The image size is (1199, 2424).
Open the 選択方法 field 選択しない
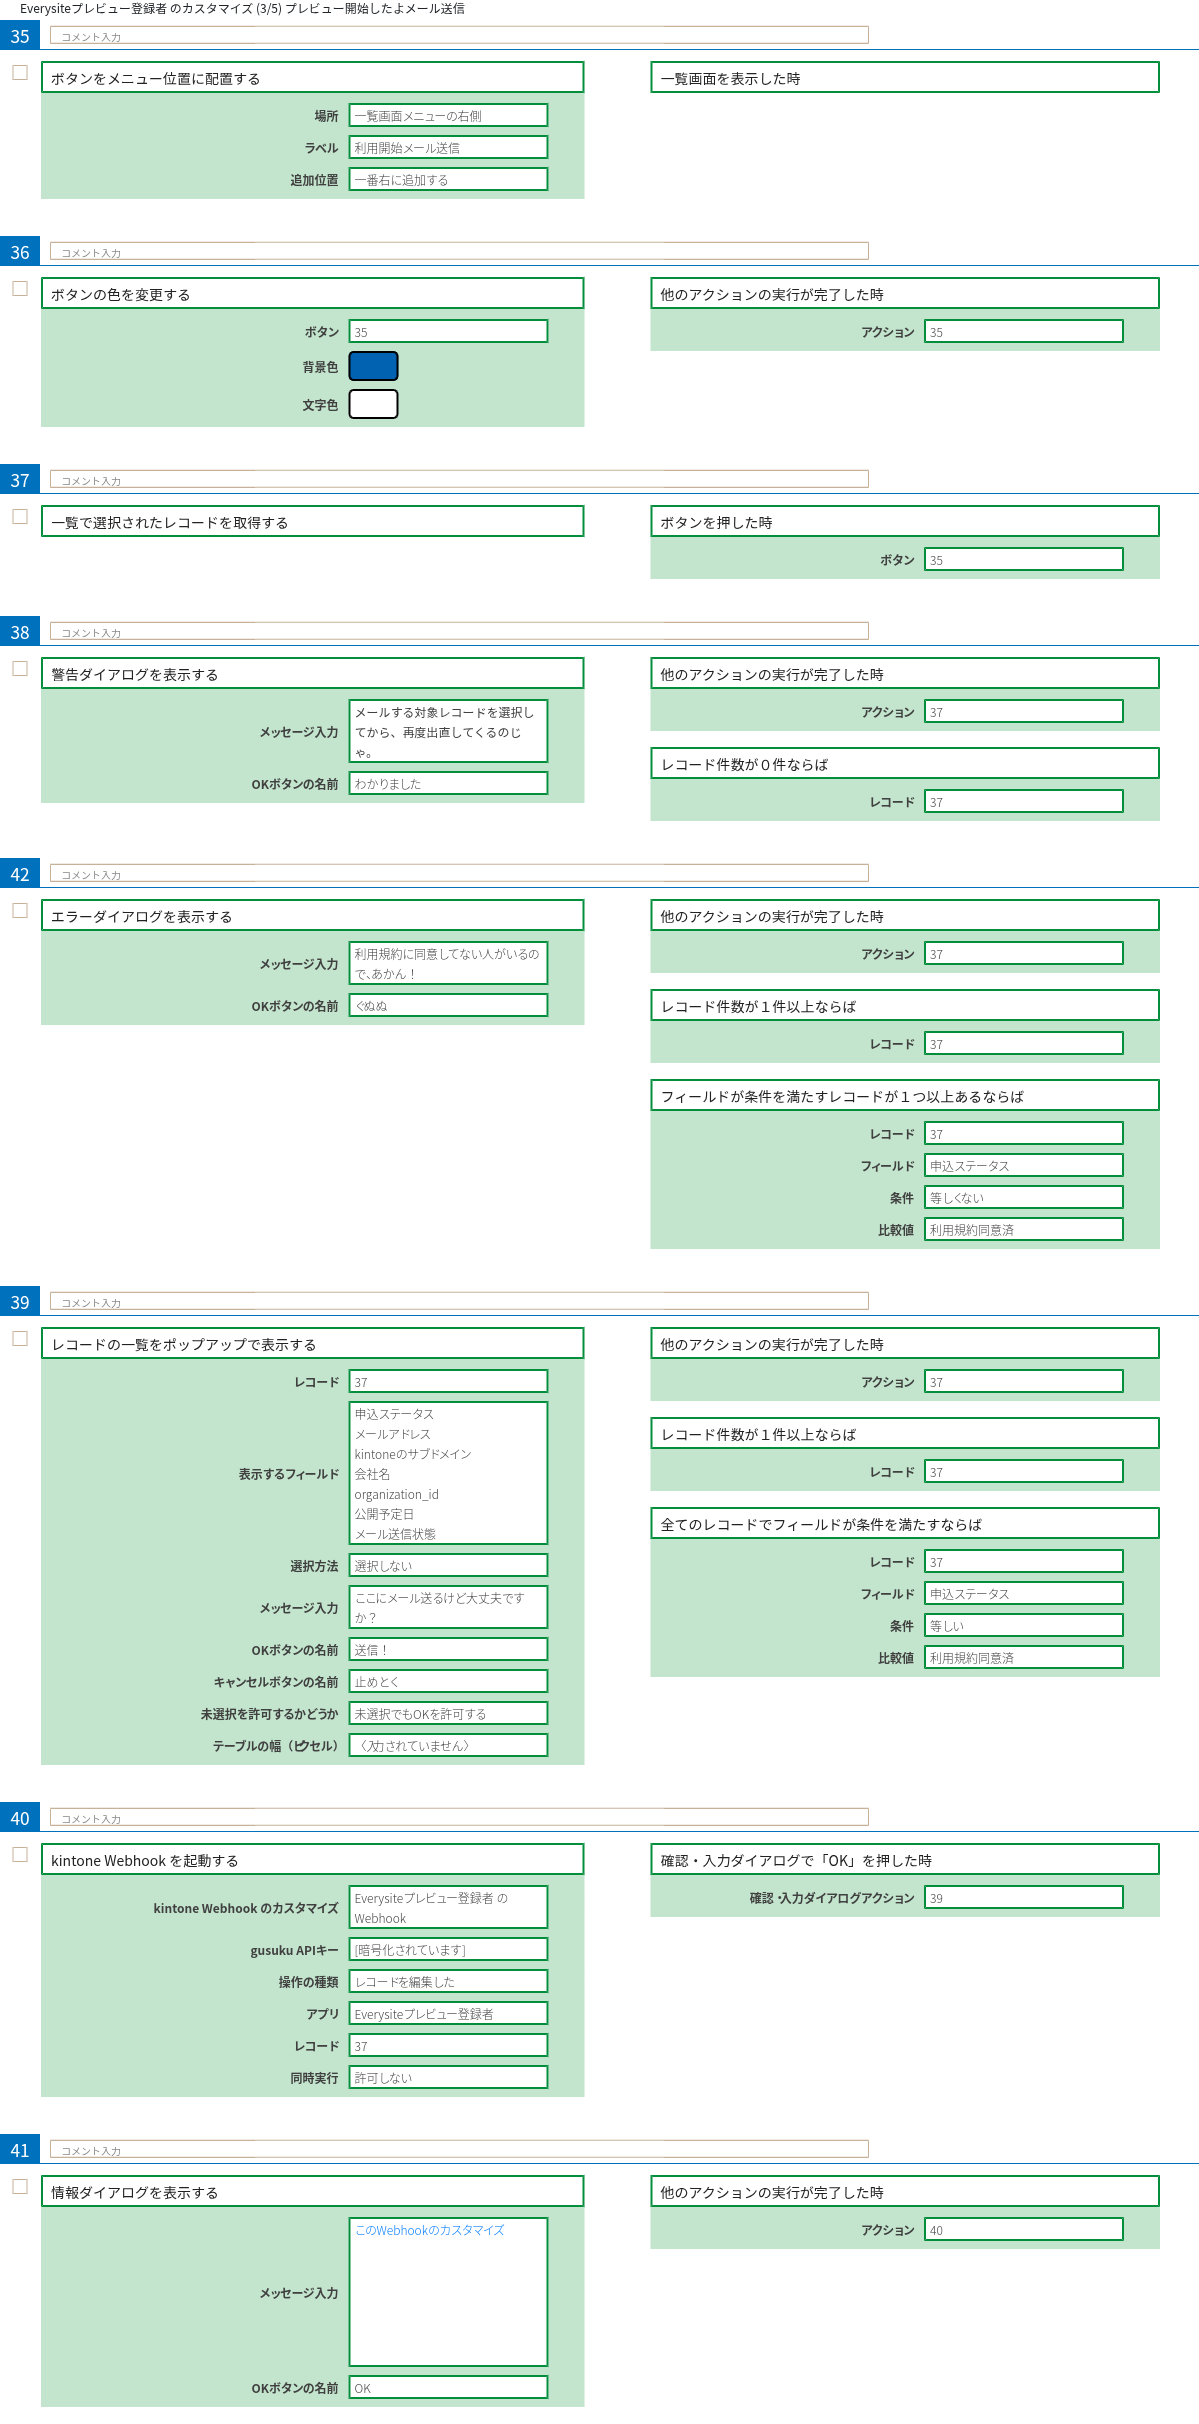[x=448, y=1566]
